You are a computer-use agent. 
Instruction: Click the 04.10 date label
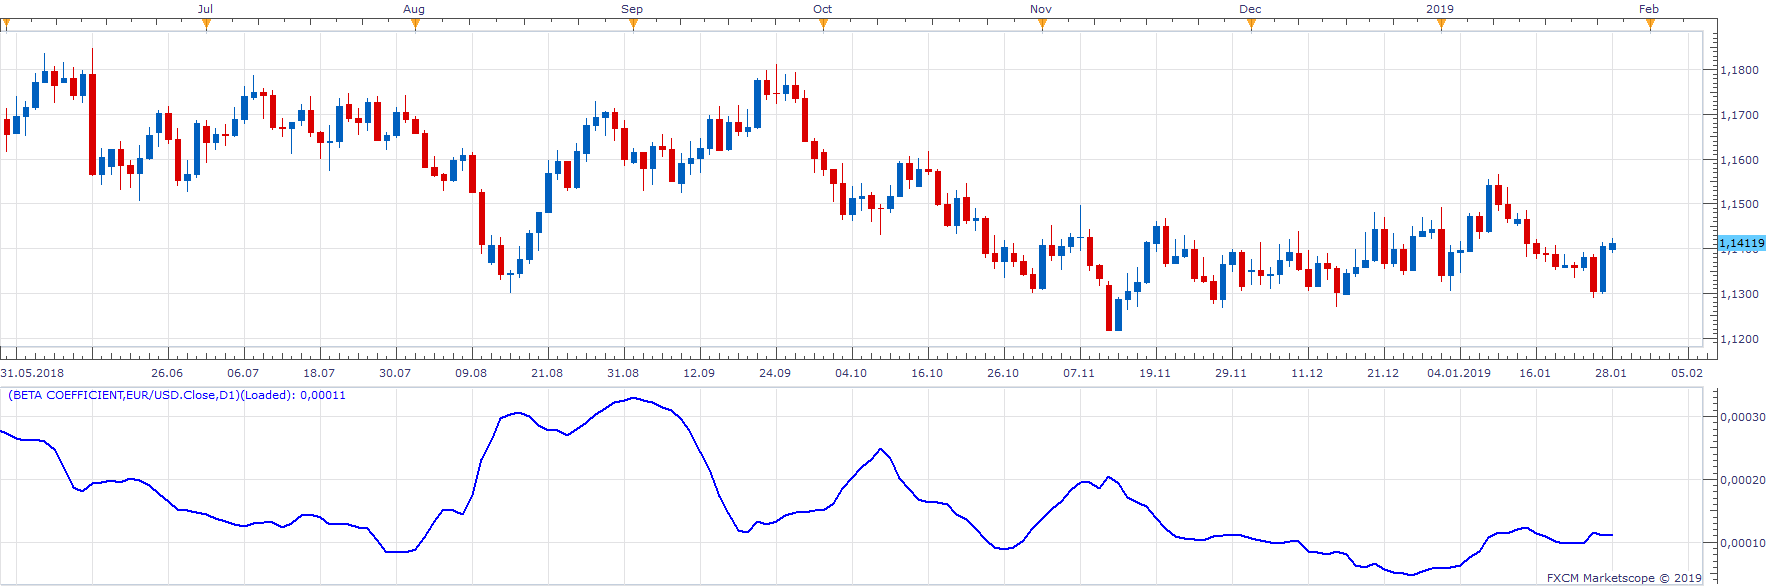pos(851,373)
